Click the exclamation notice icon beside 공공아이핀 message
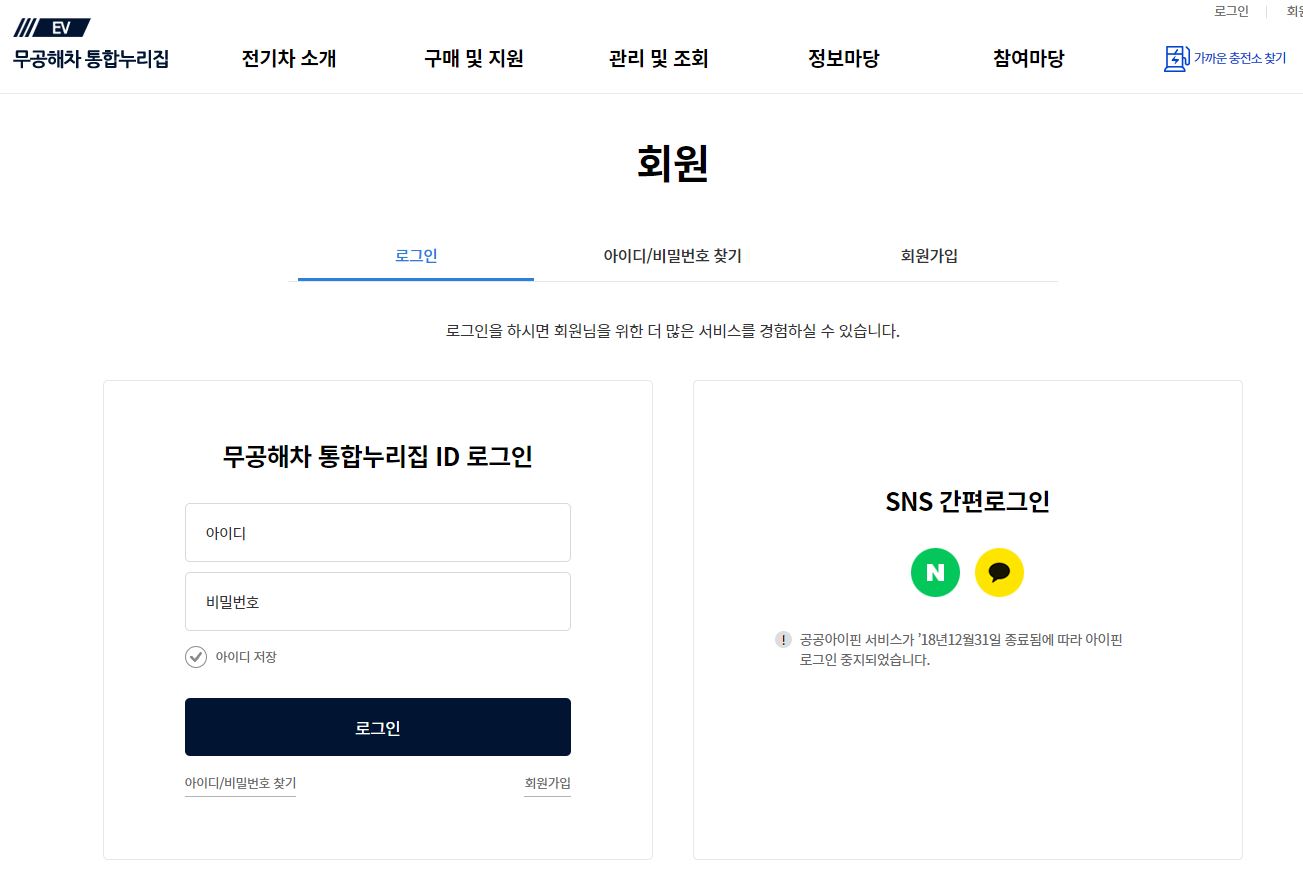The image size is (1303, 880). (x=781, y=639)
